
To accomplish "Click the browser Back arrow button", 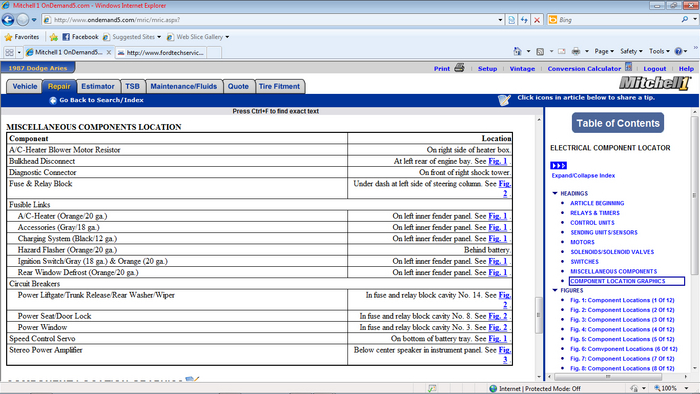I will coord(8,20).
